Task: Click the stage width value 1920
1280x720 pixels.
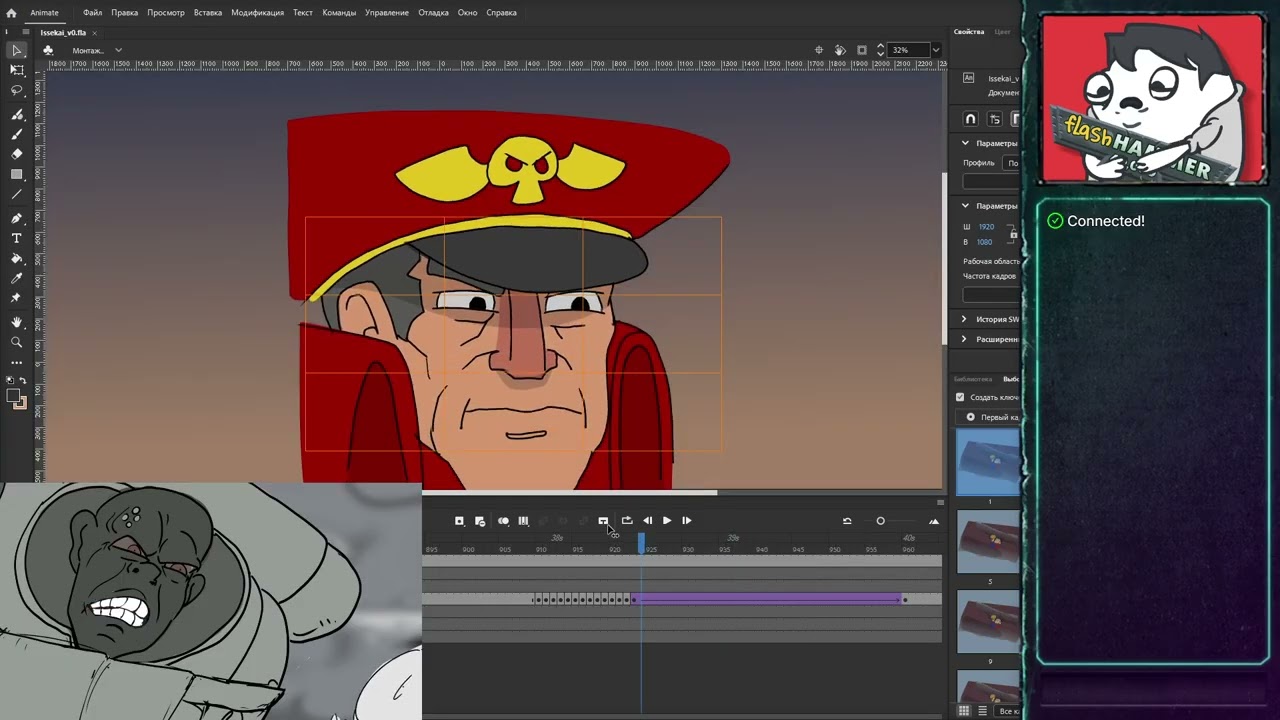Action: [986, 227]
